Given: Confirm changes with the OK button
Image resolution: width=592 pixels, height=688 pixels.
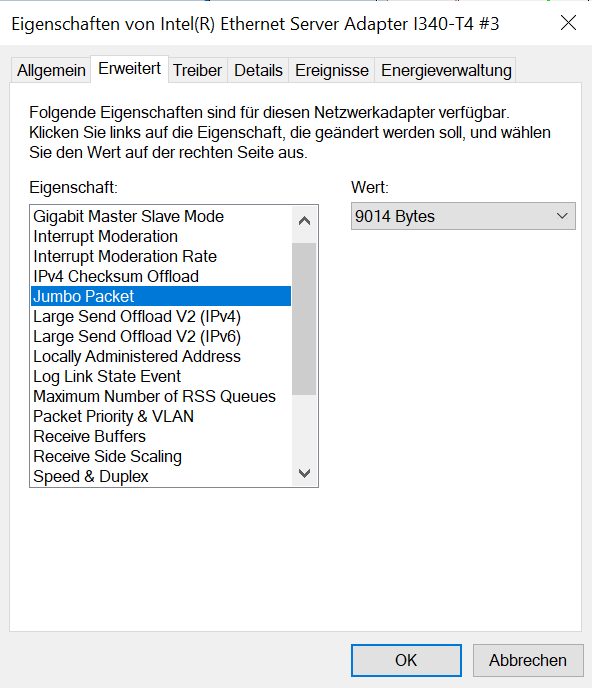Looking at the screenshot, I should pos(406,660).
